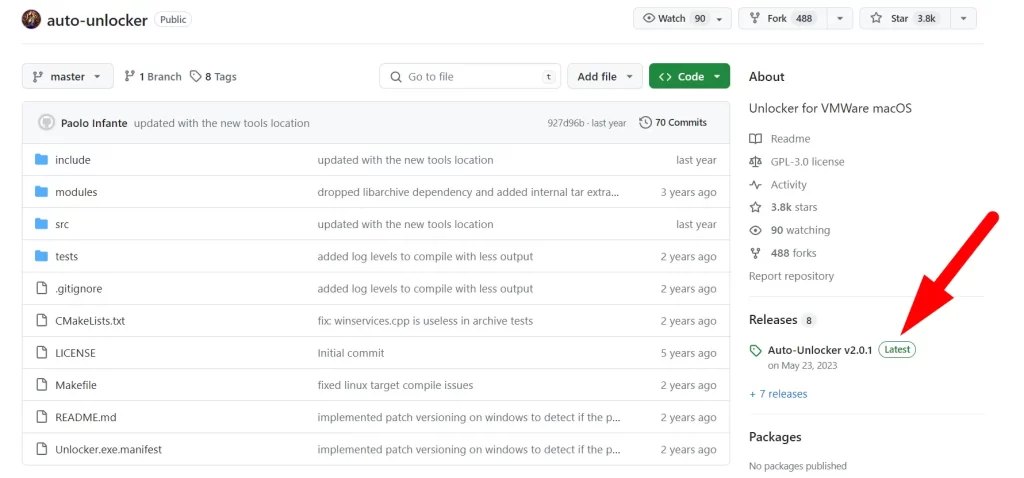The image size is (1024, 478).
Task: Open the Unlocker.exe.manifest file name
Action: coord(108,449)
